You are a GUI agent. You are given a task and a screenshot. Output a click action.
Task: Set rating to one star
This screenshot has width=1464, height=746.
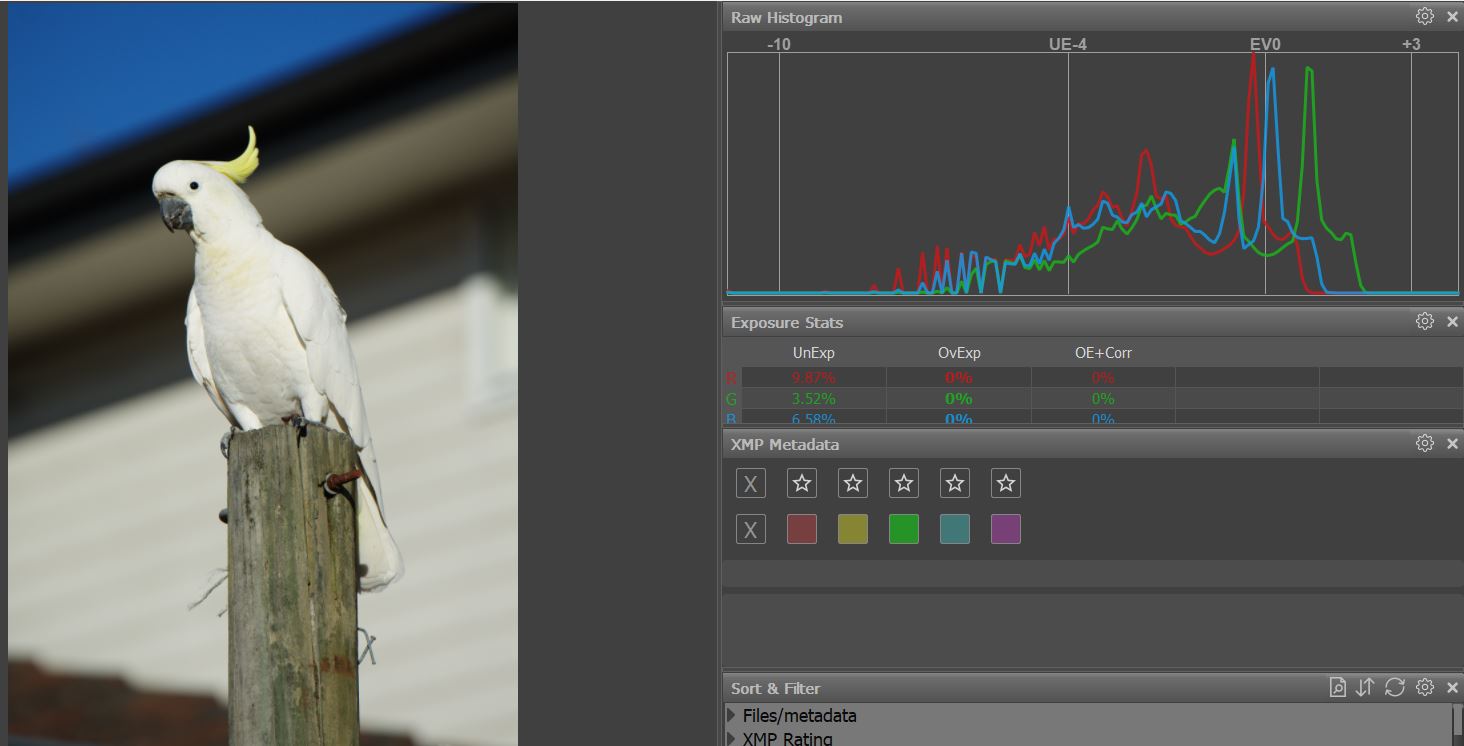801,484
